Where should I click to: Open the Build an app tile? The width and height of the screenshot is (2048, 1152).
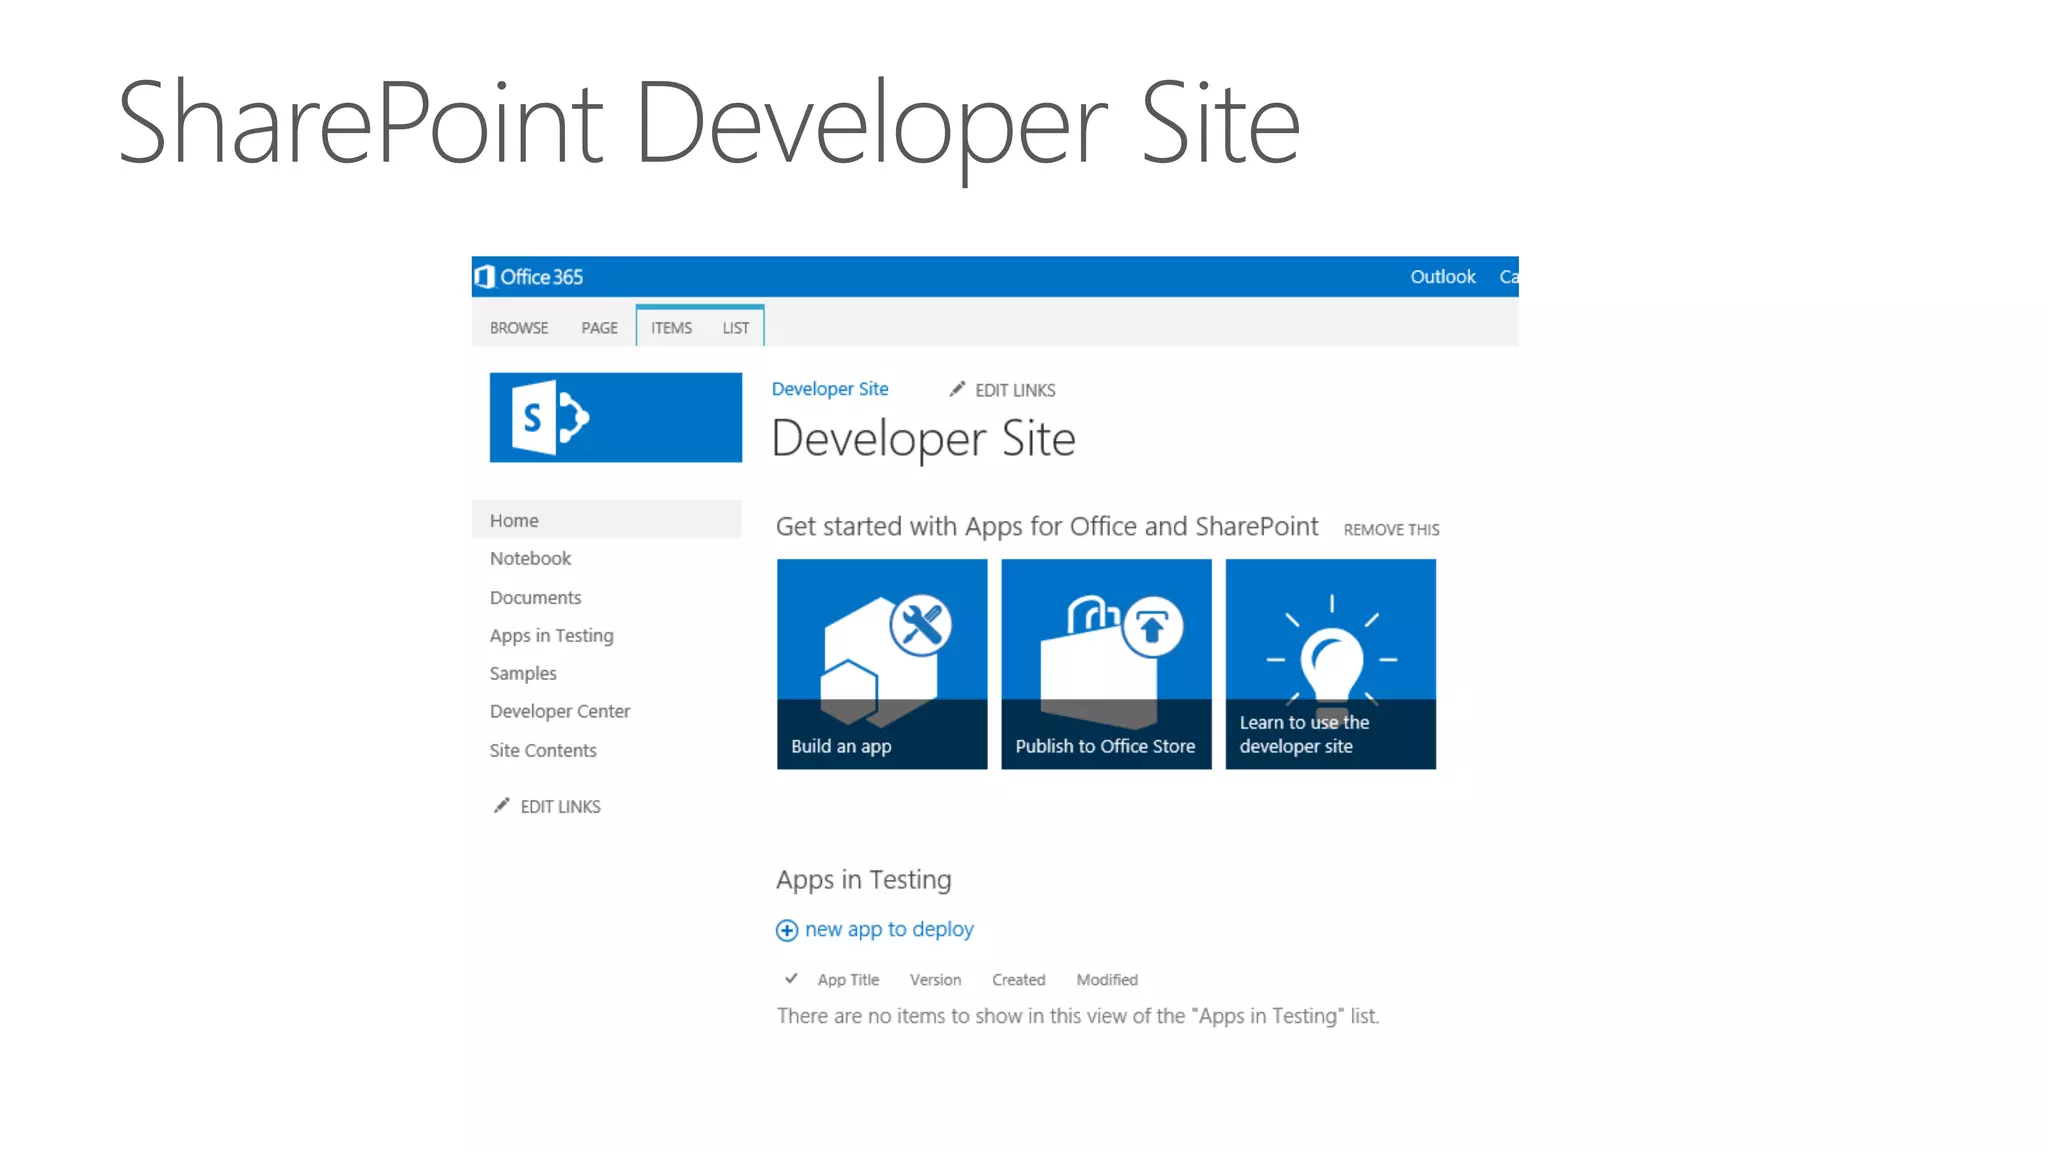pos(881,664)
